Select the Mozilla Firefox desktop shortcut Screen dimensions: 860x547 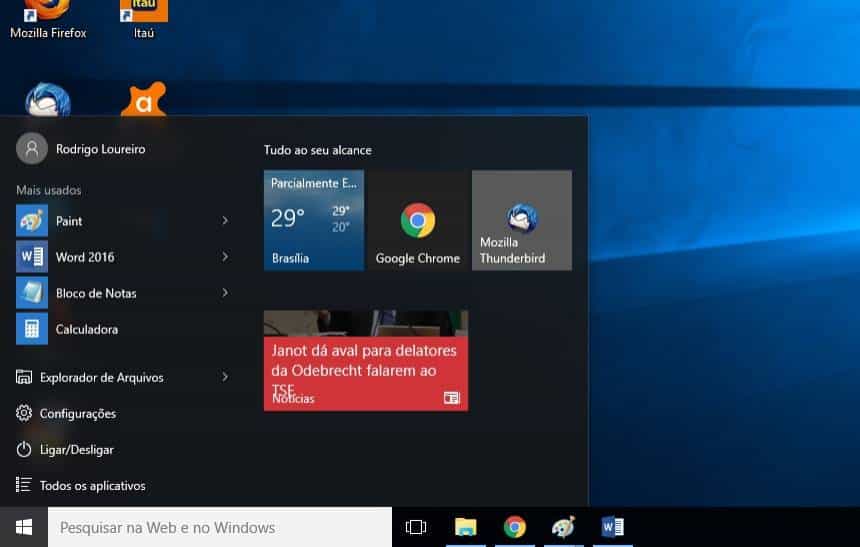48,20
